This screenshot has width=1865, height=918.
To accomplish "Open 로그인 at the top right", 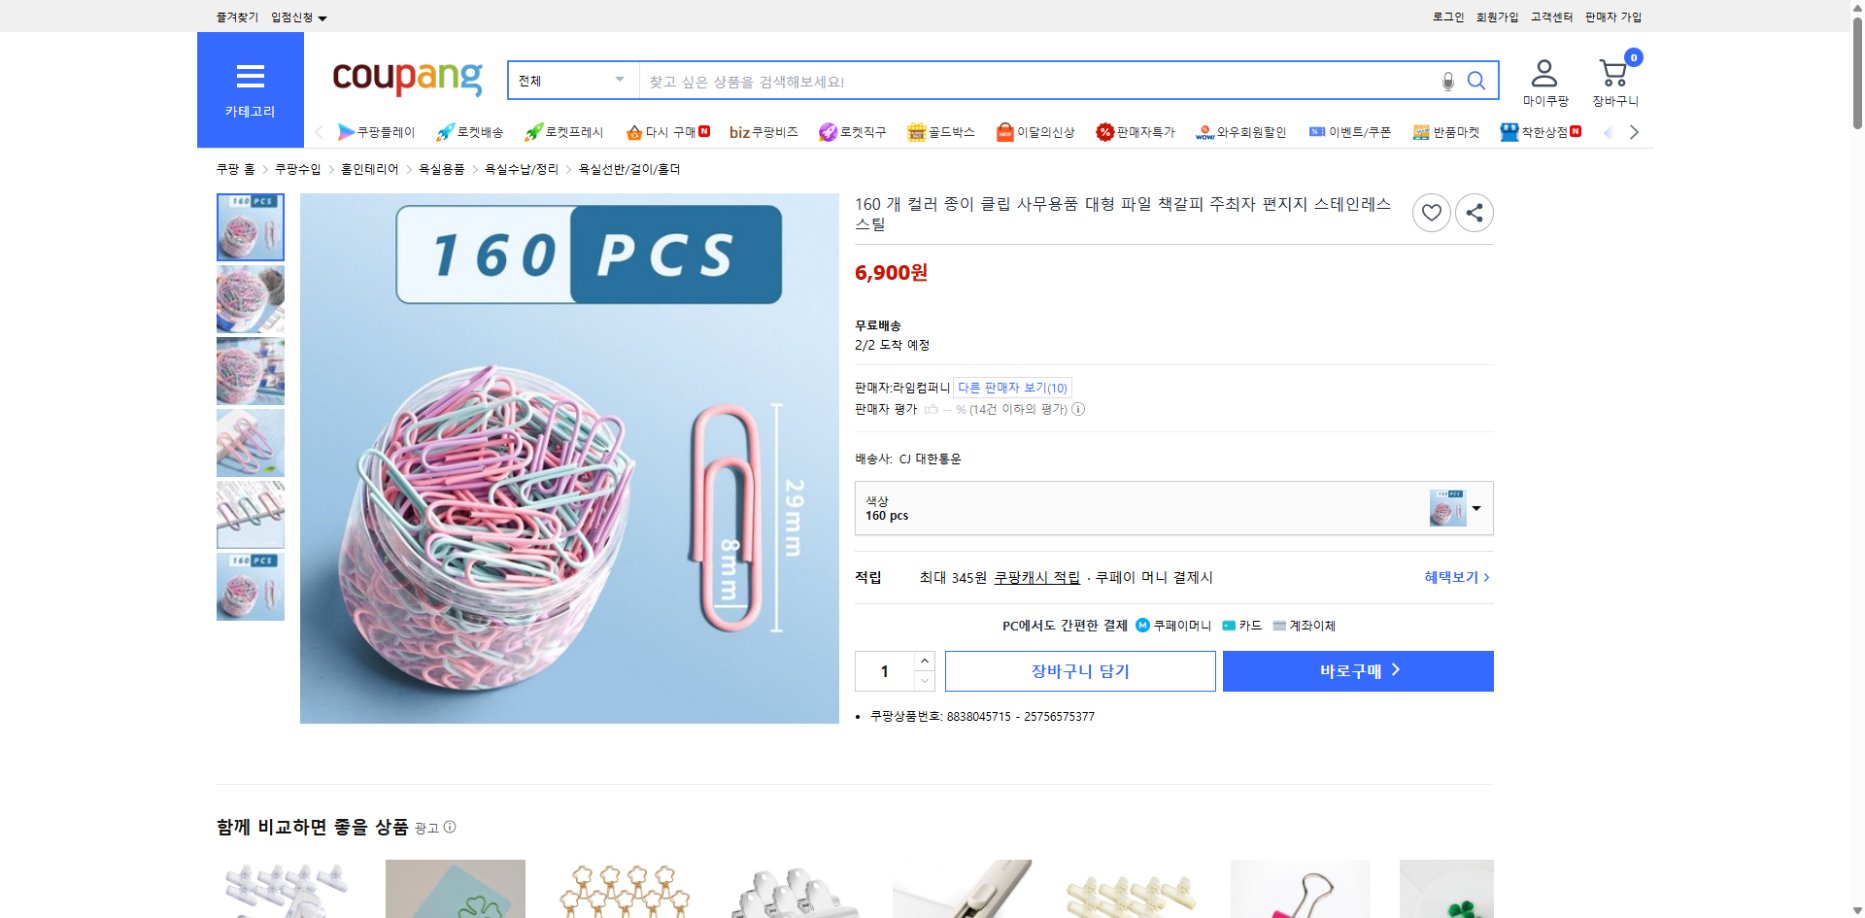I will pos(1446,17).
